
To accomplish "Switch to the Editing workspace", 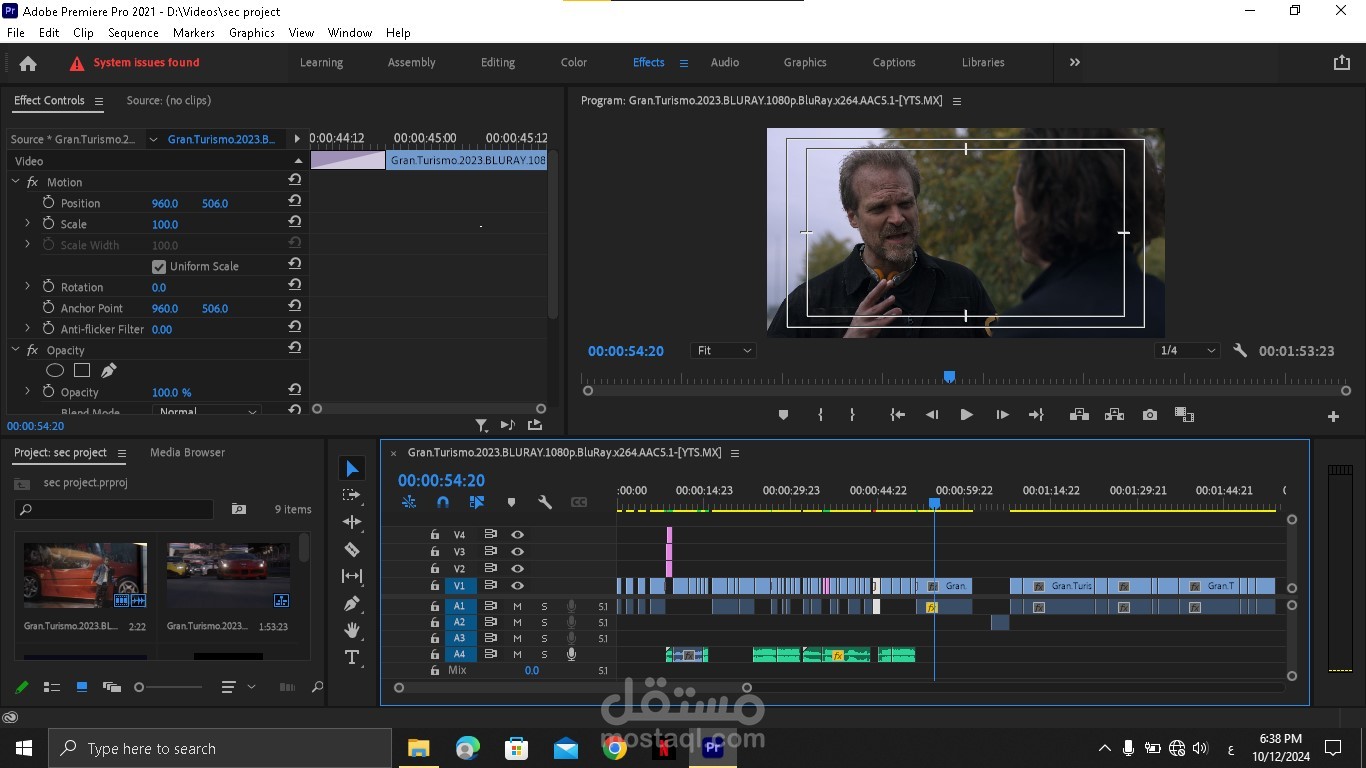I will click(x=498, y=62).
